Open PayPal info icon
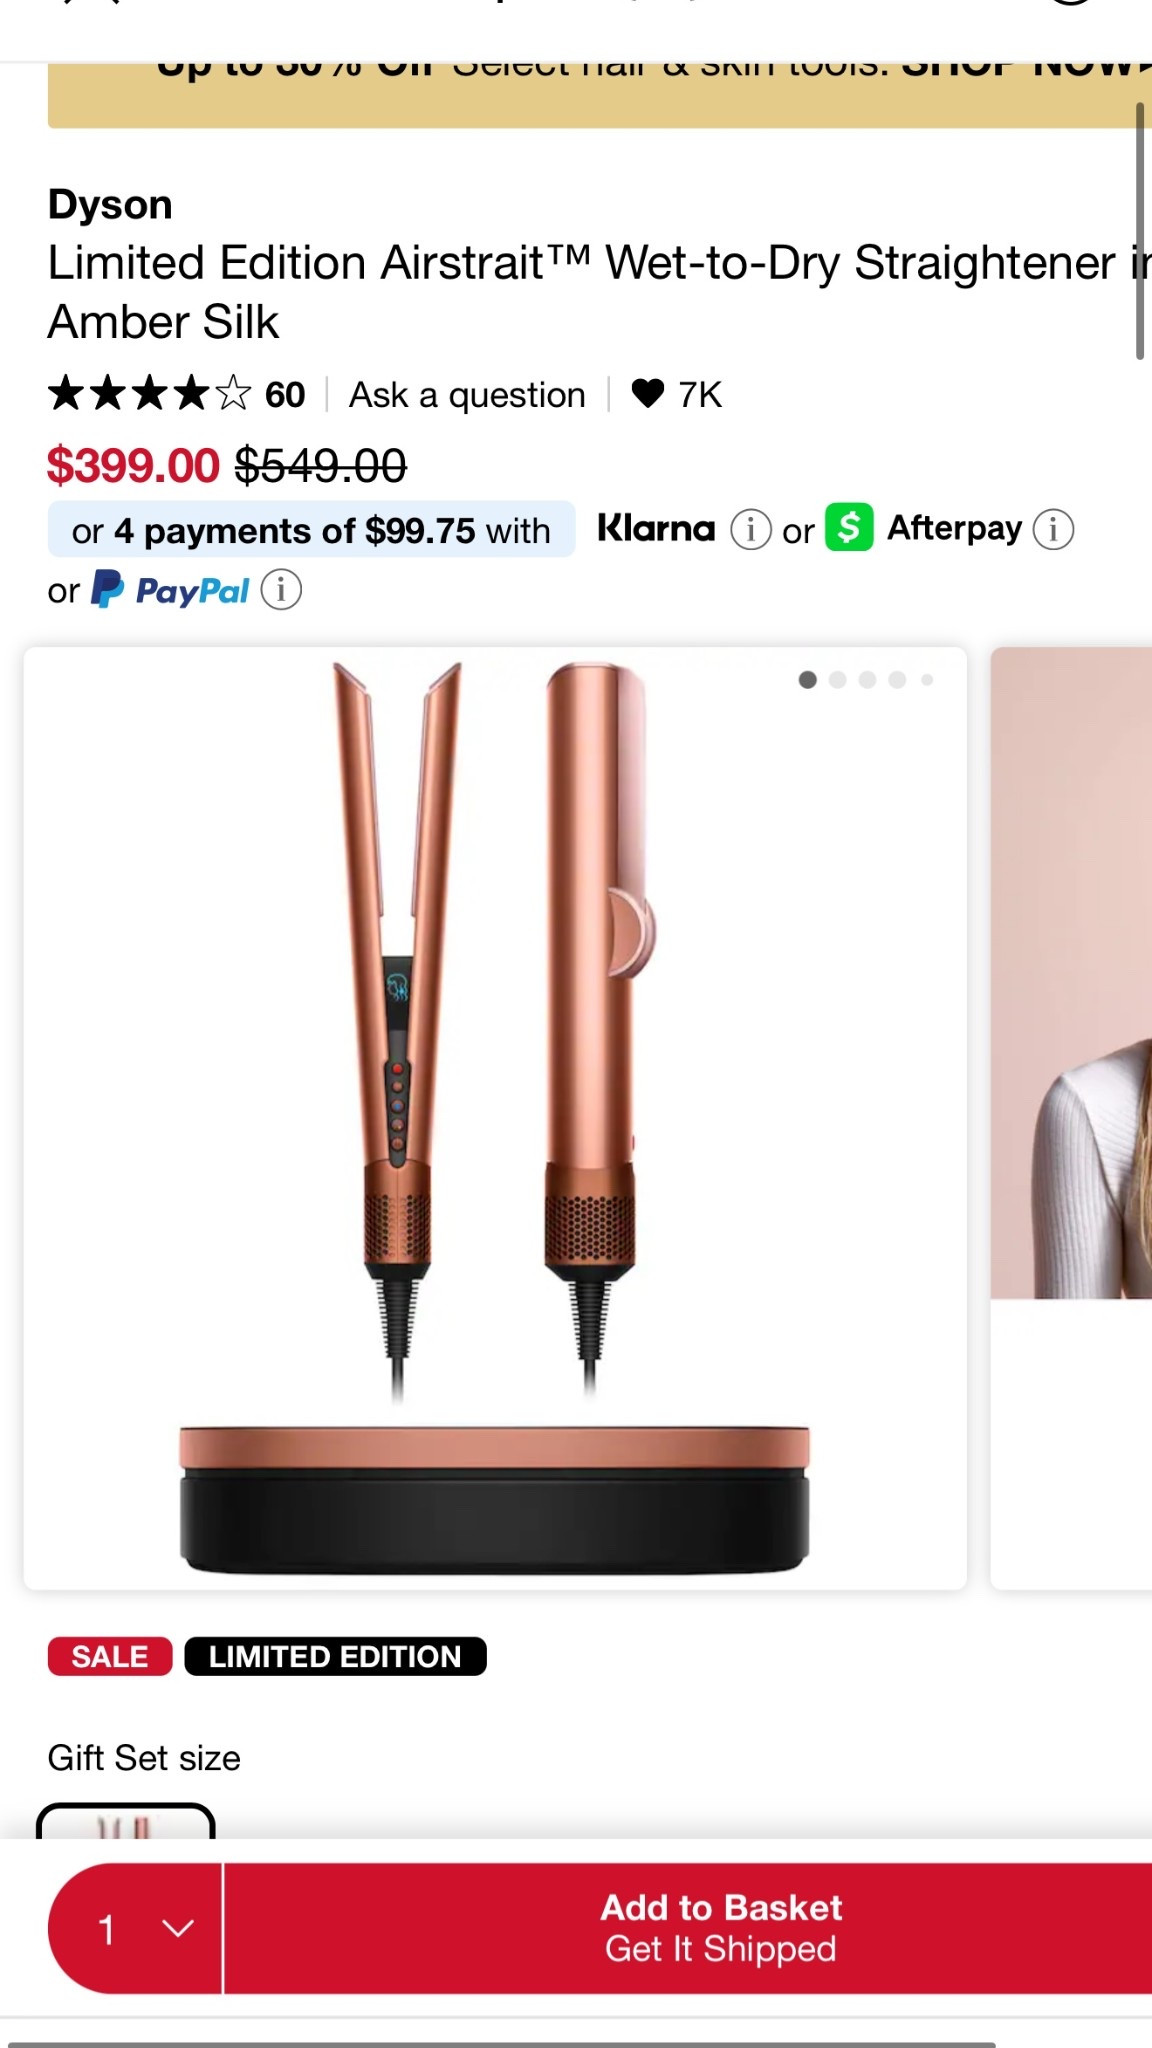Image resolution: width=1152 pixels, height=2048 pixels. [x=281, y=590]
